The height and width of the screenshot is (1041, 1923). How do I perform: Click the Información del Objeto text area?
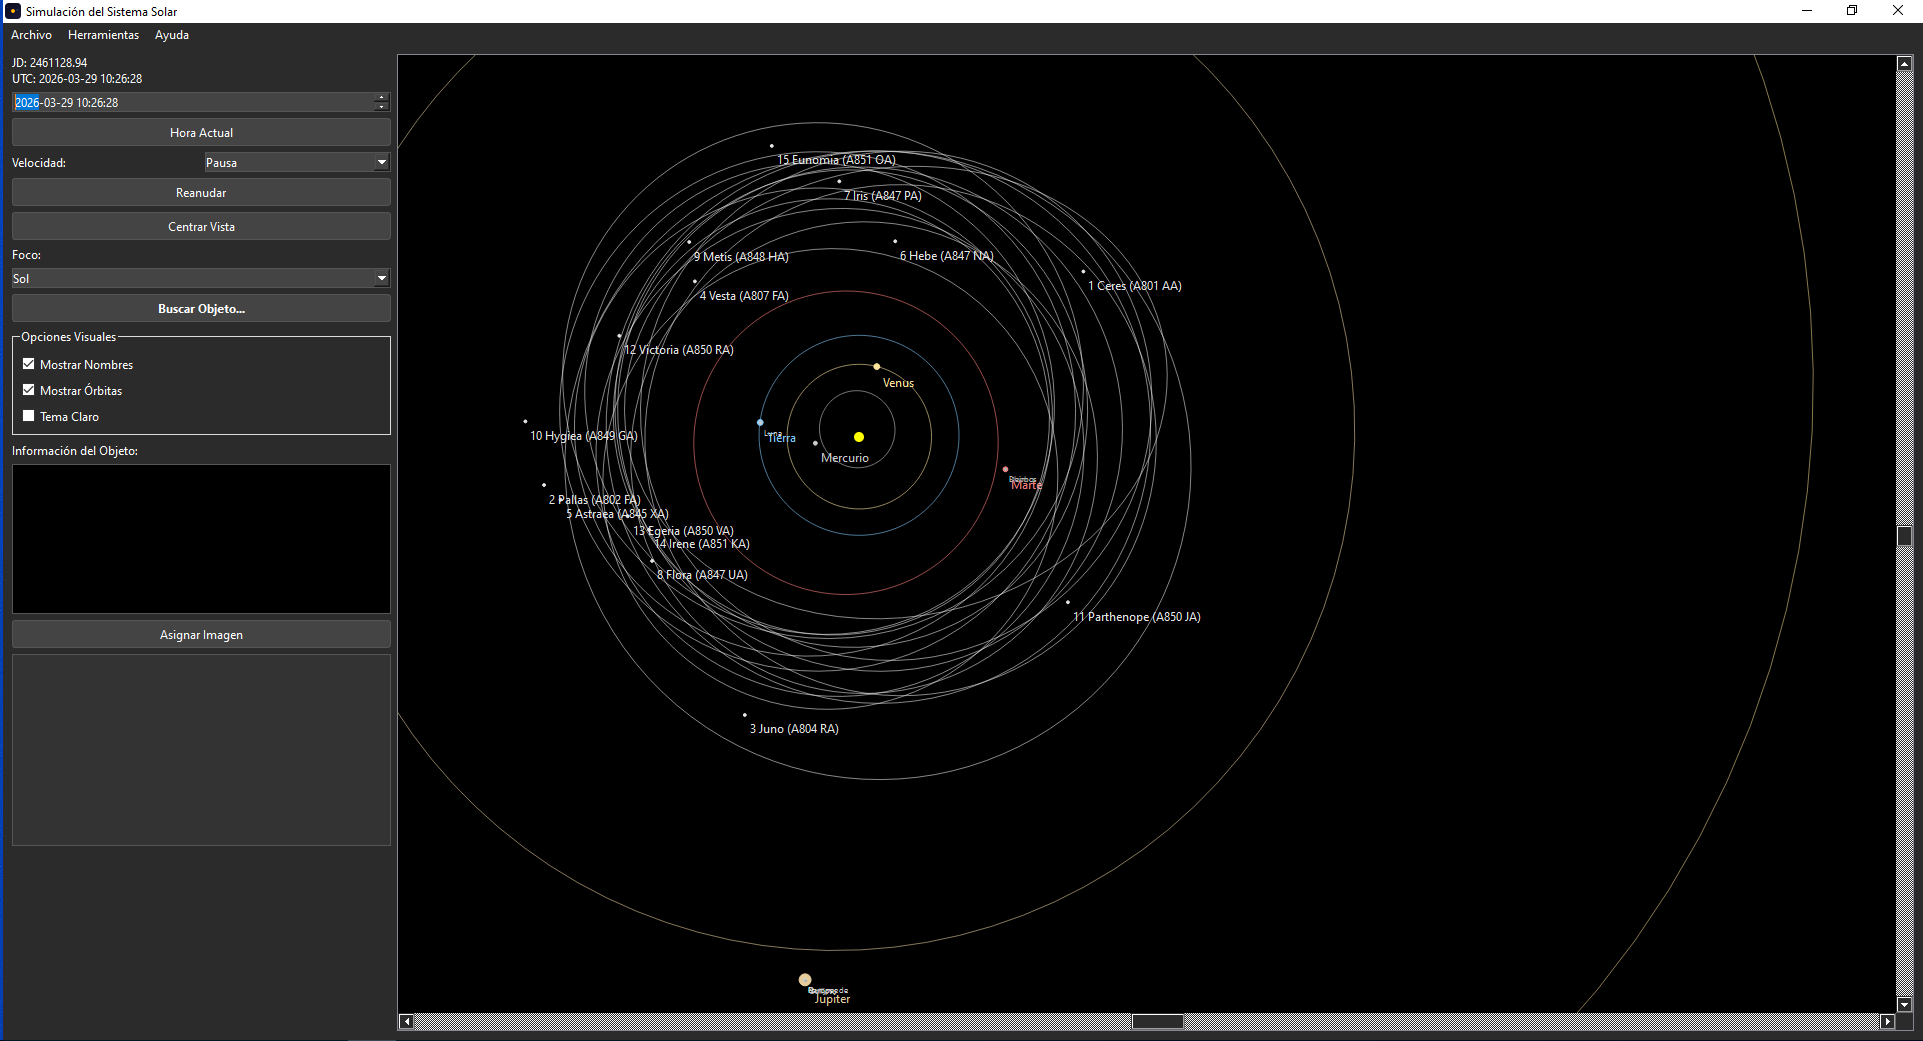tap(201, 539)
